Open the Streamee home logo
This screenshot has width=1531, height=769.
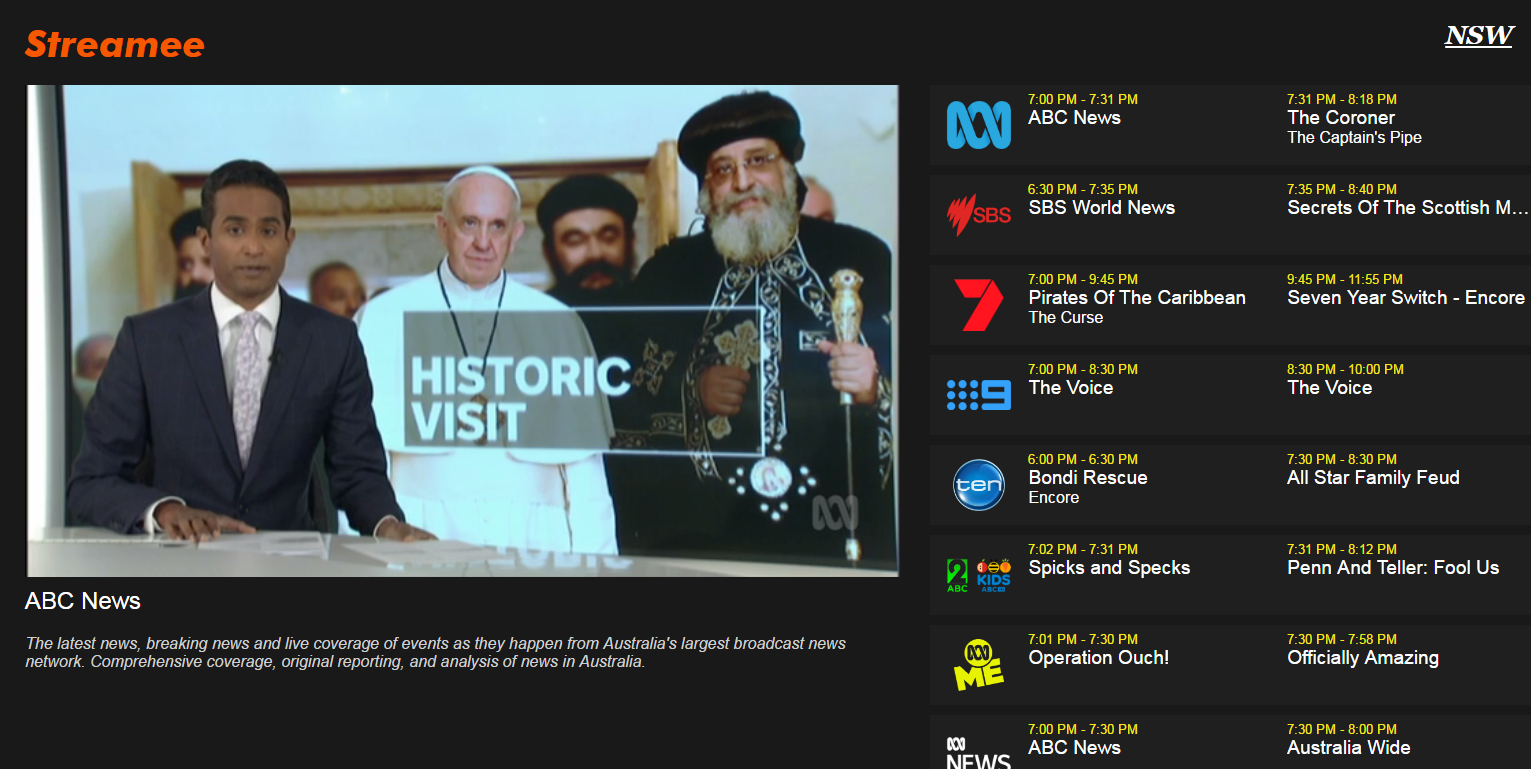(115, 44)
